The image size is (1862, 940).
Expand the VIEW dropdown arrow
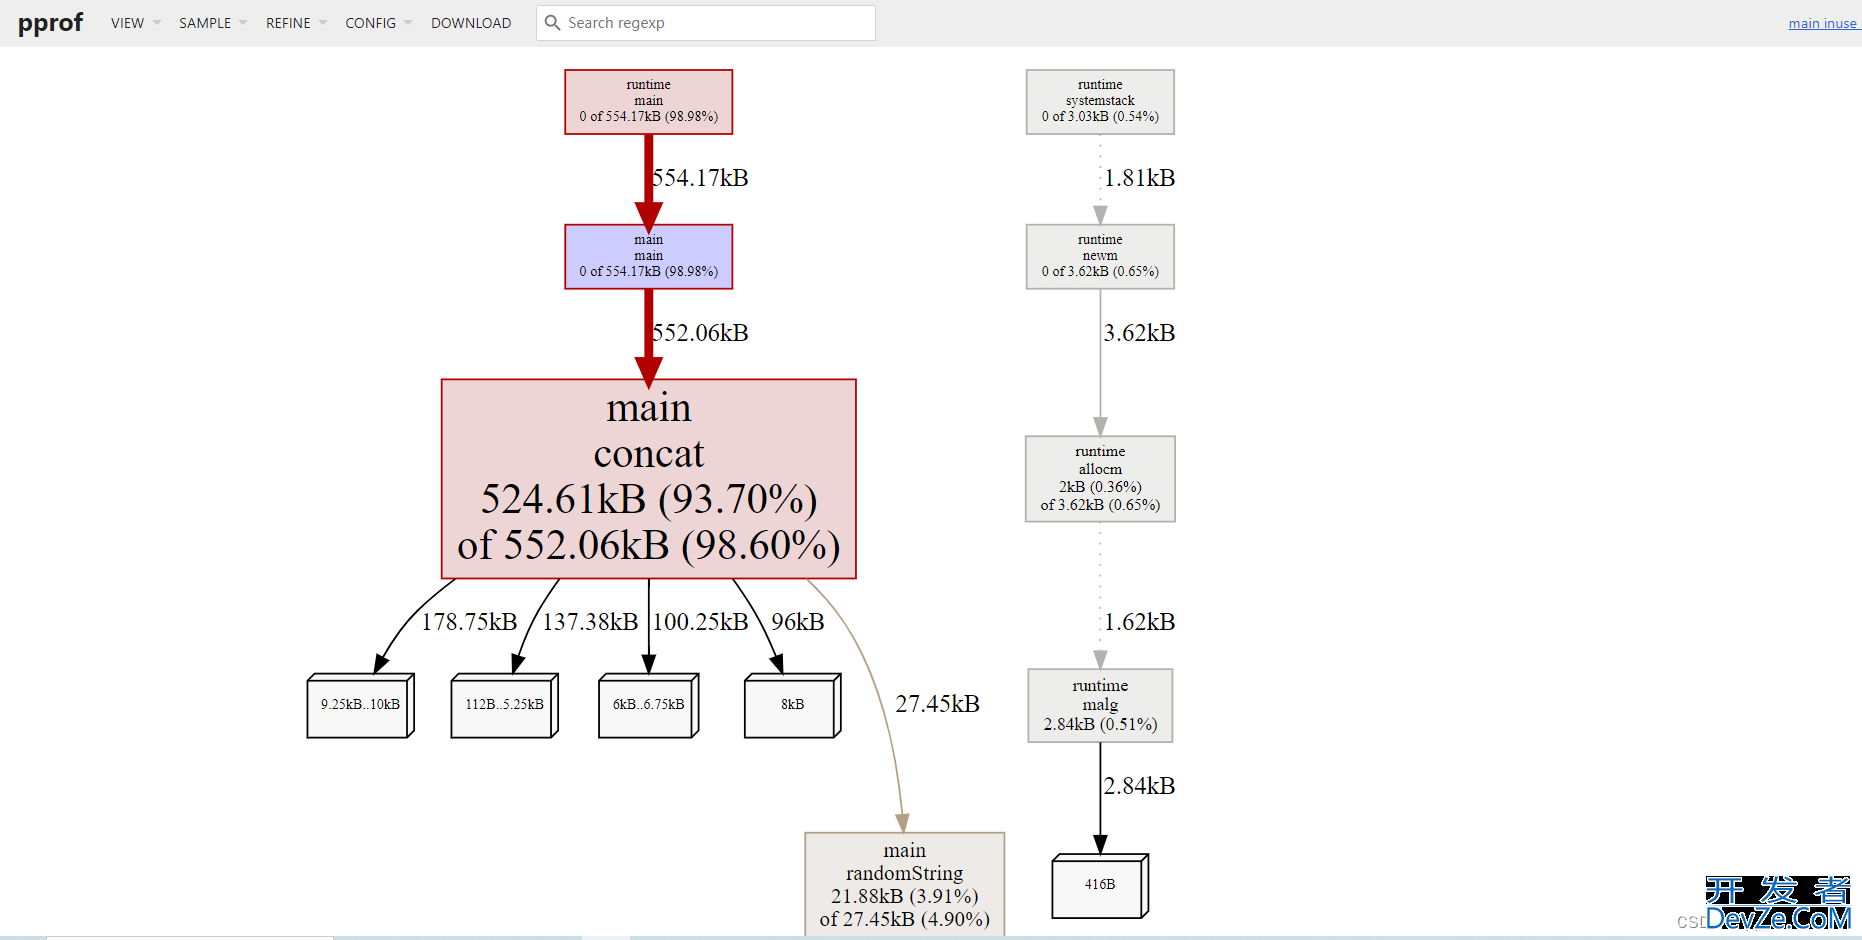157,23
